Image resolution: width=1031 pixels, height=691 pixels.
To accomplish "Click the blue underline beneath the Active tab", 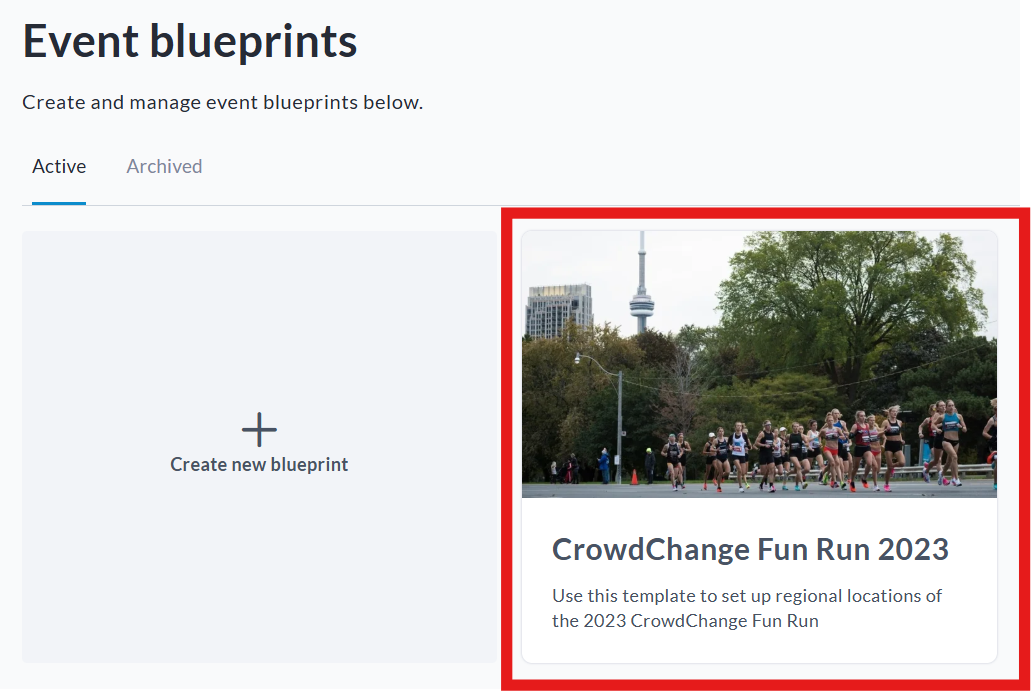I will point(59,203).
